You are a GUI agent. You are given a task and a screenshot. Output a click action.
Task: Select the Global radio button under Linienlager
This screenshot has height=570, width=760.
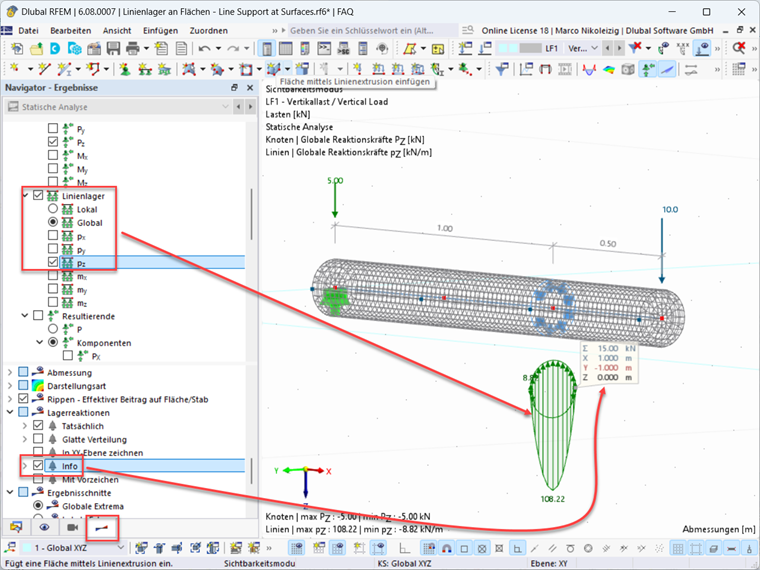(x=53, y=222)
